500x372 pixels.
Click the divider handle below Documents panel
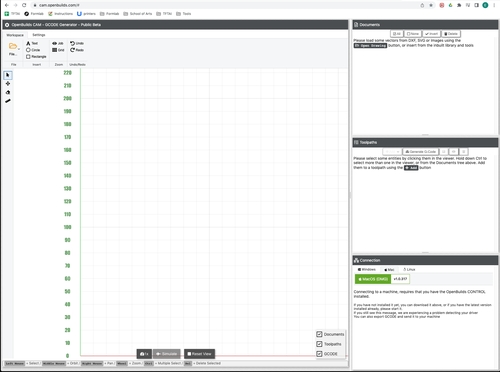pyautogui.click(x=425, y=135)
